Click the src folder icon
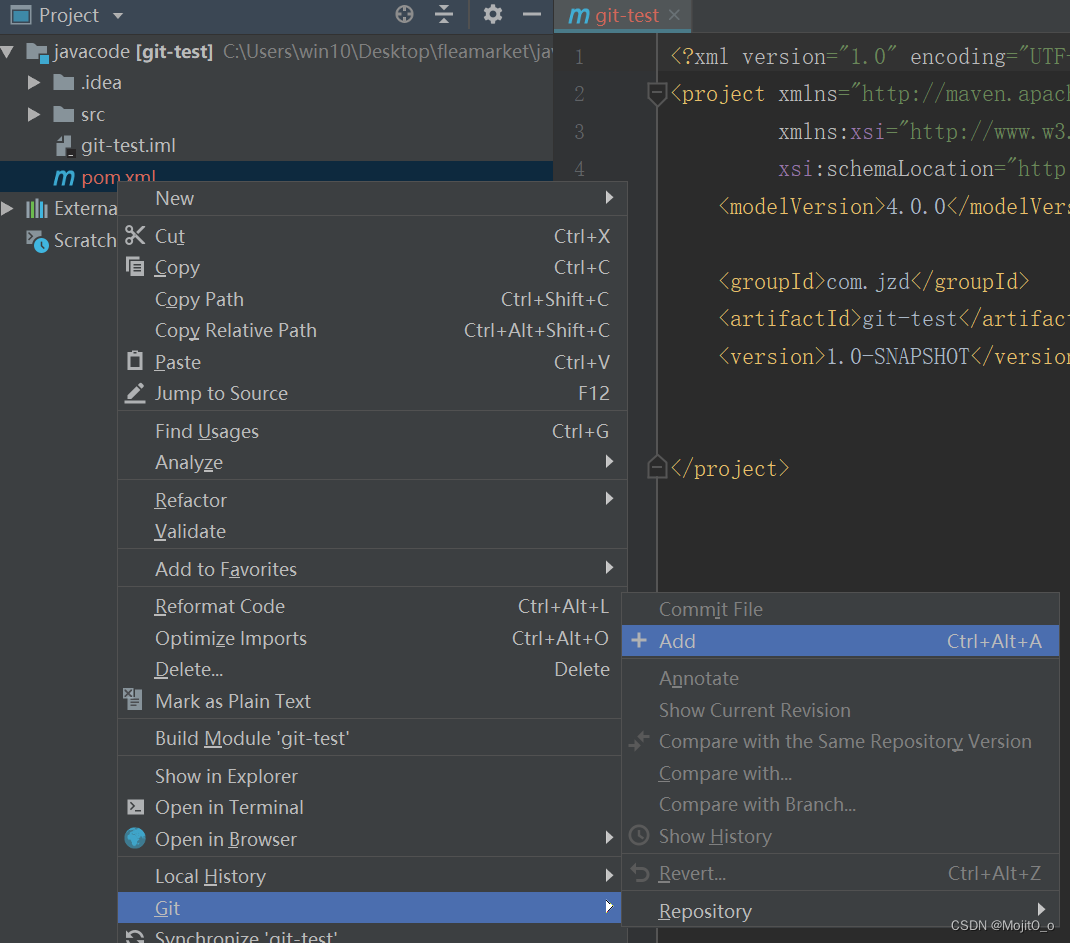The height and width of the screenshot is (943, 1070). tap(63, 114)
